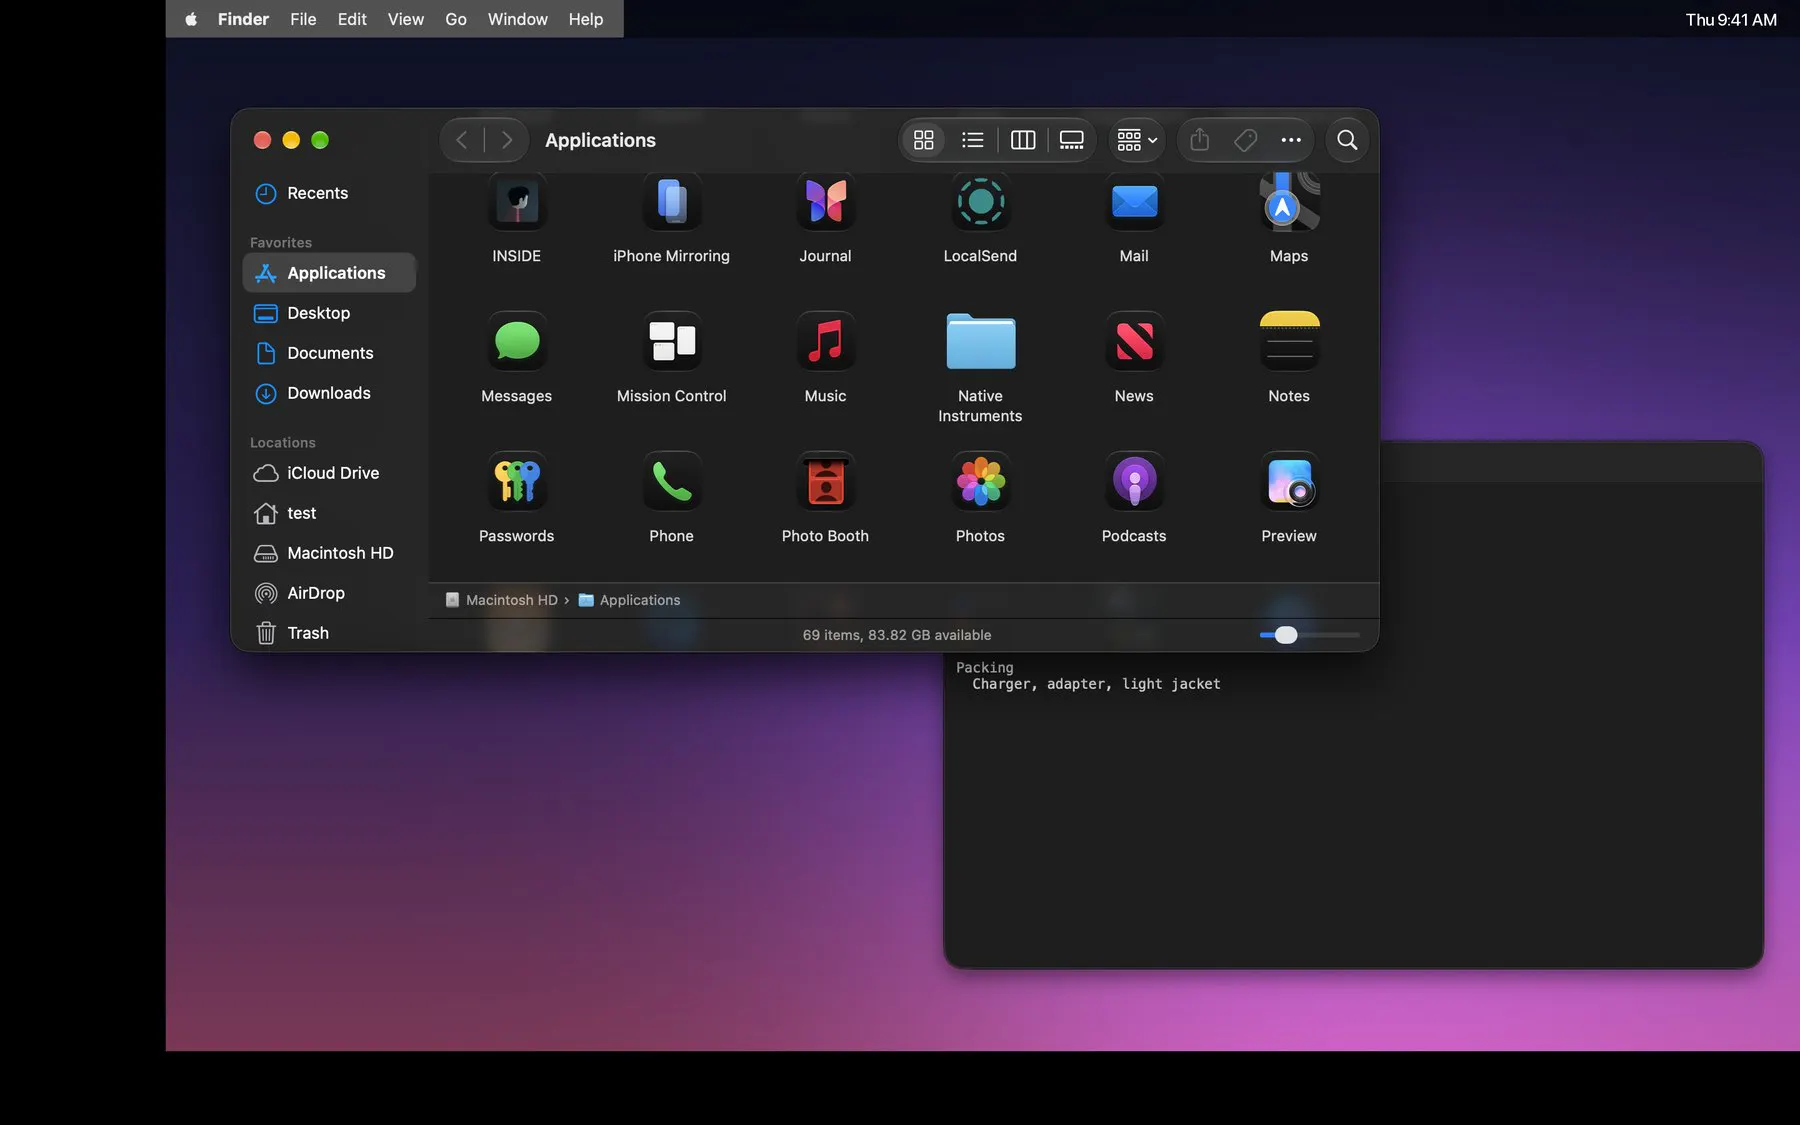Open the Go menu
Image resolution: width=1800 pixels, height=1125 pixels.
(x=456, y=19)
